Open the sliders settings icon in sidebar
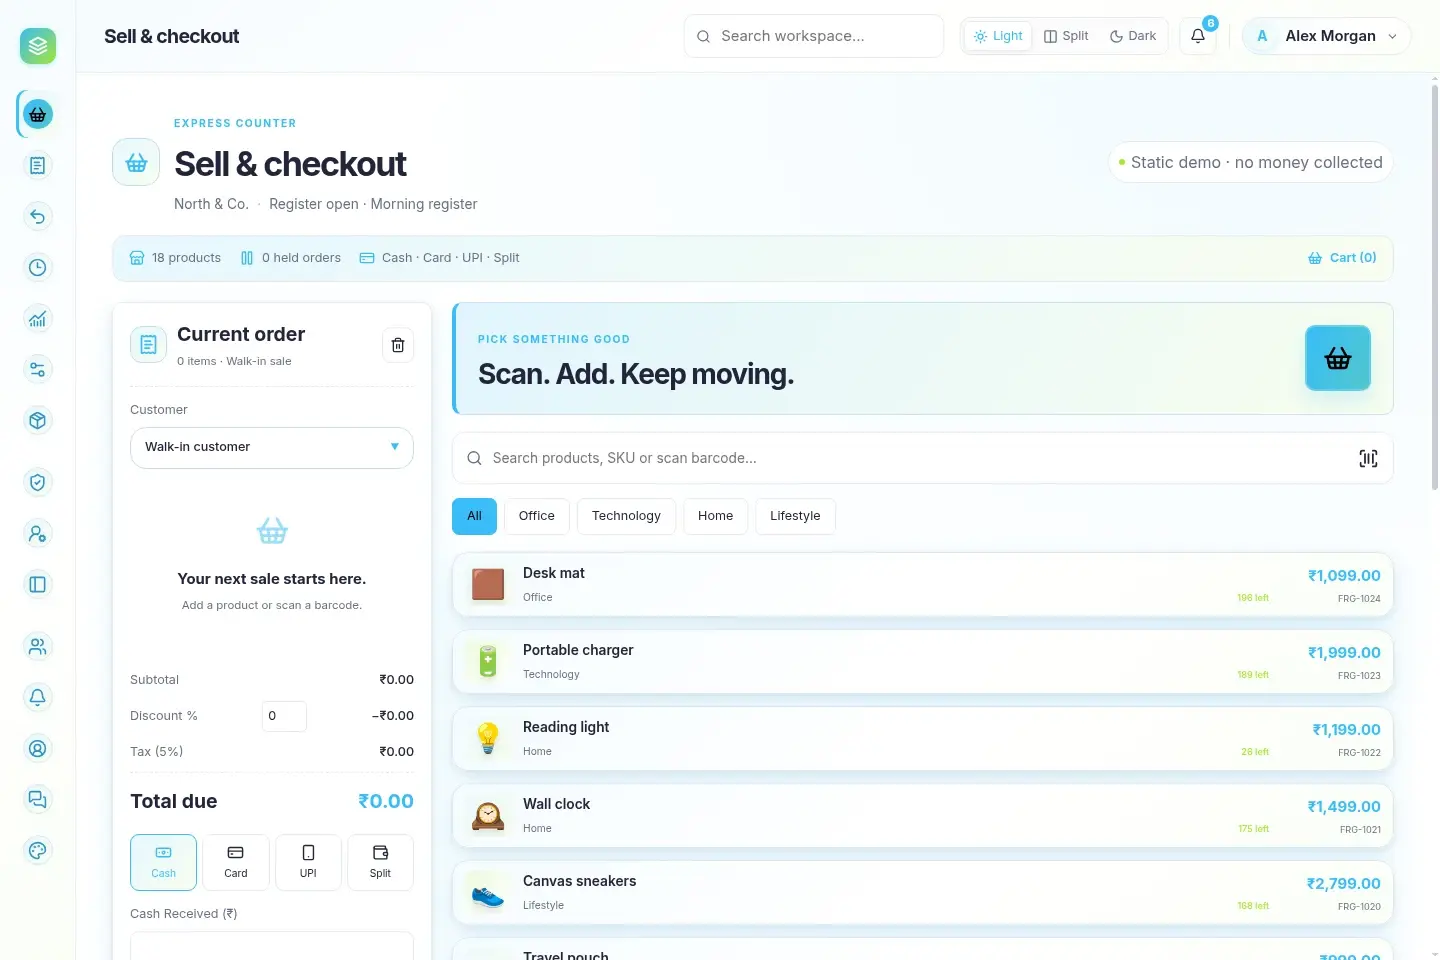1440x960 pixels. pos(38,369)
